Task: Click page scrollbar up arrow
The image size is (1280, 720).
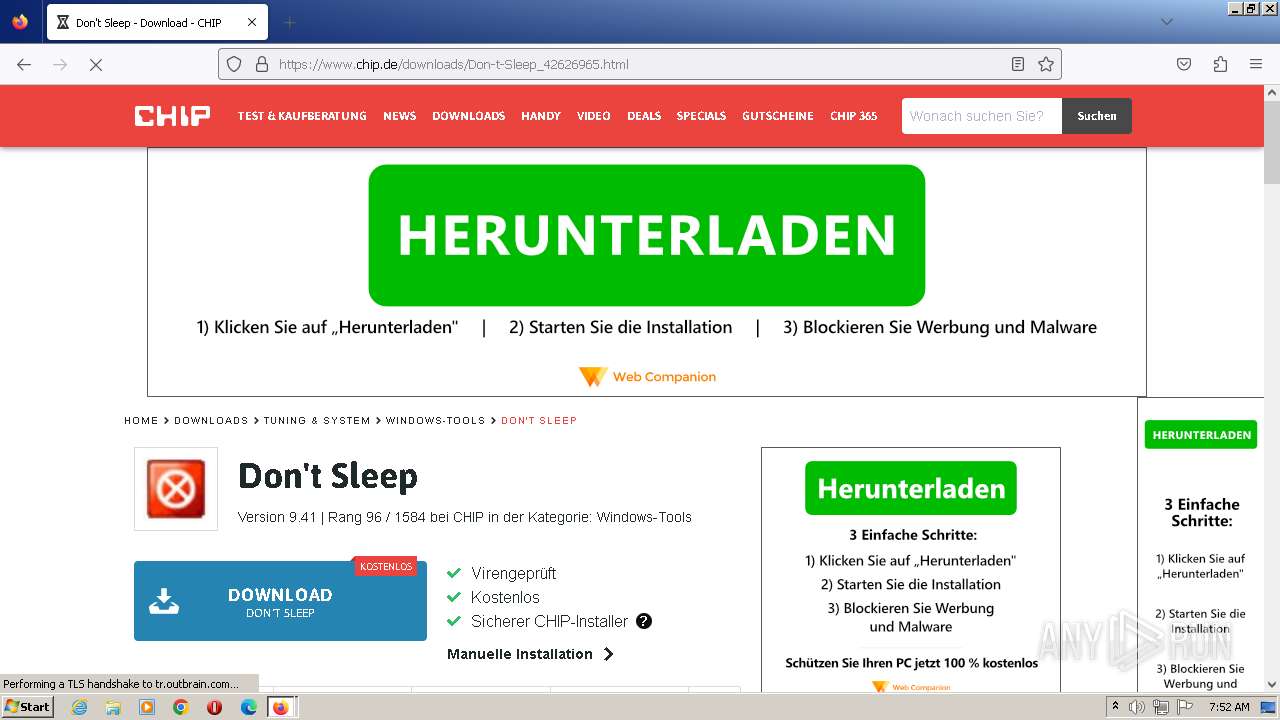Action: [1272, 93]
